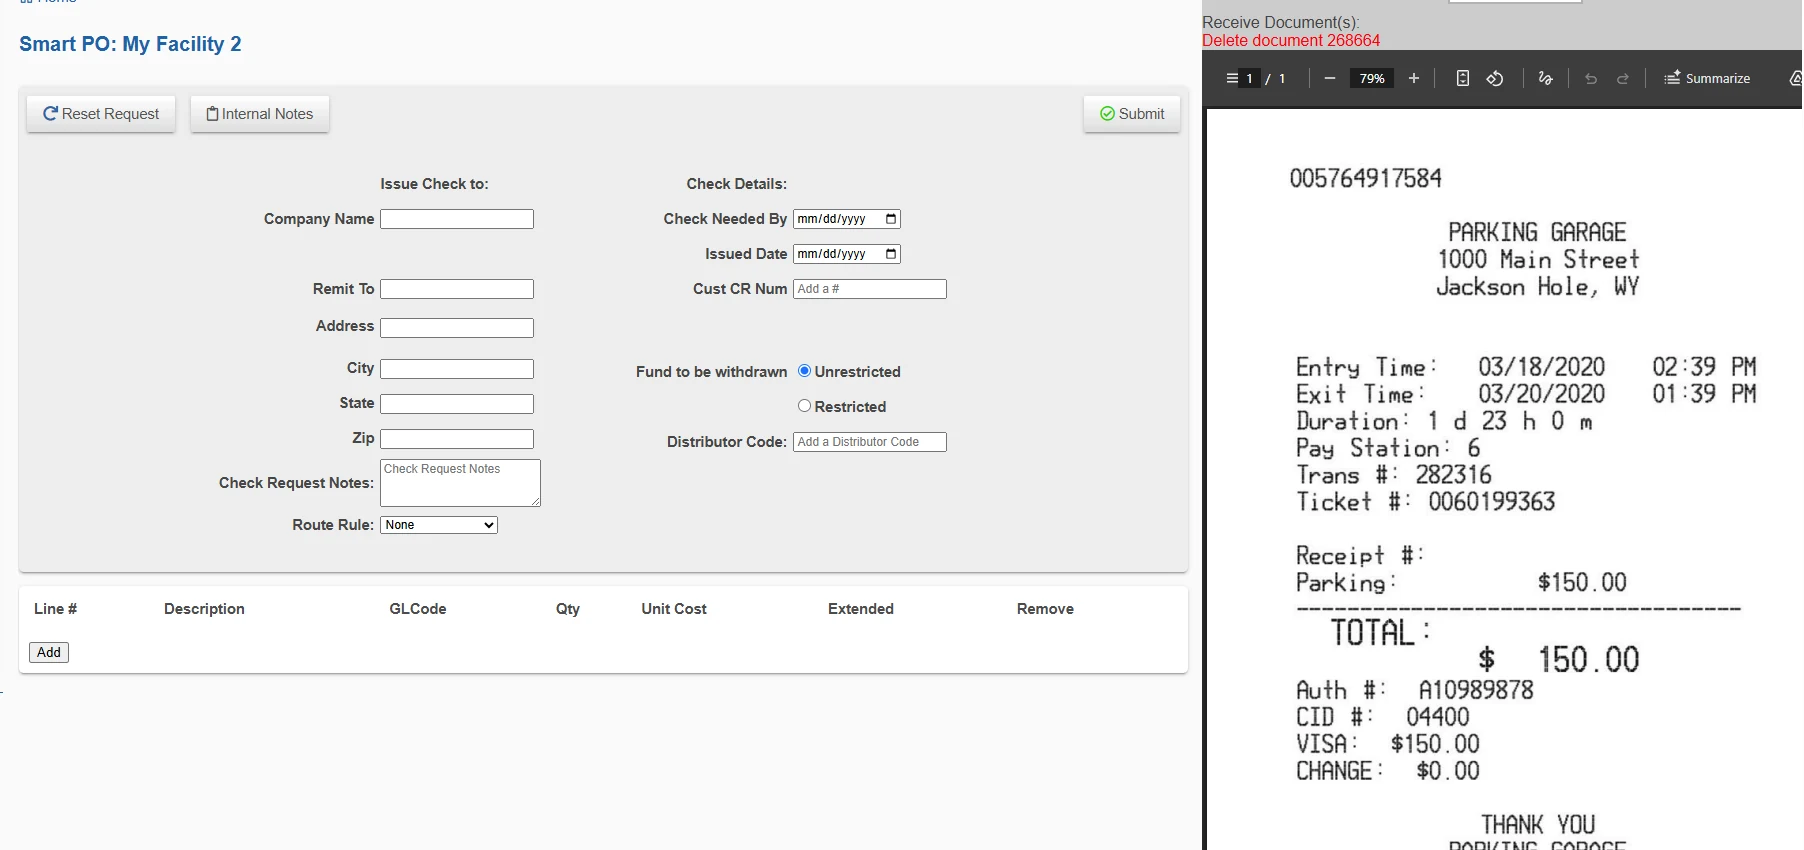The height and width of the screenshot is (850, 1804).
Task: Summarize the PDF document
Action: click(x=1707, y=78)
